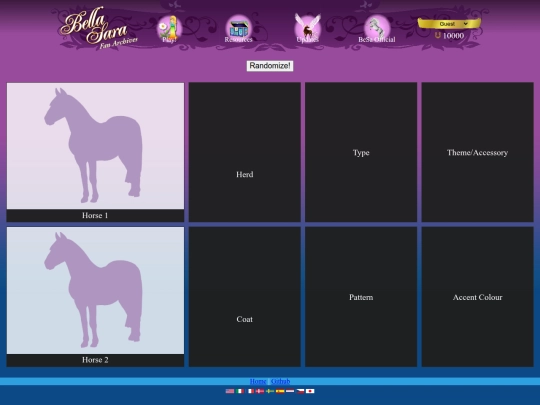The width and height of the screenshot is (540, 405).
Task: Open the BeSa Official horse statue icon
Action: (377, 29)
